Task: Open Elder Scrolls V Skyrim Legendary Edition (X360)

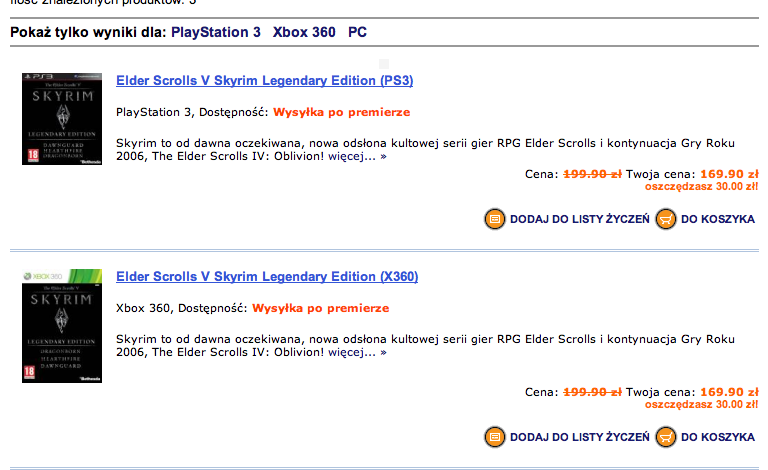Action: pos(267,276)
